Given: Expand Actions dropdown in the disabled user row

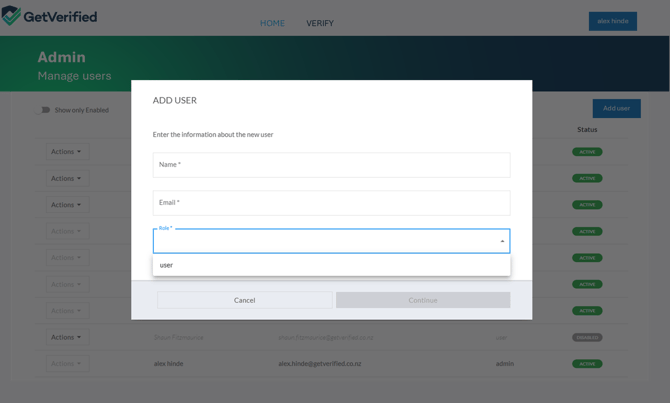Looking at the screenshot, I should coord(66,337).
